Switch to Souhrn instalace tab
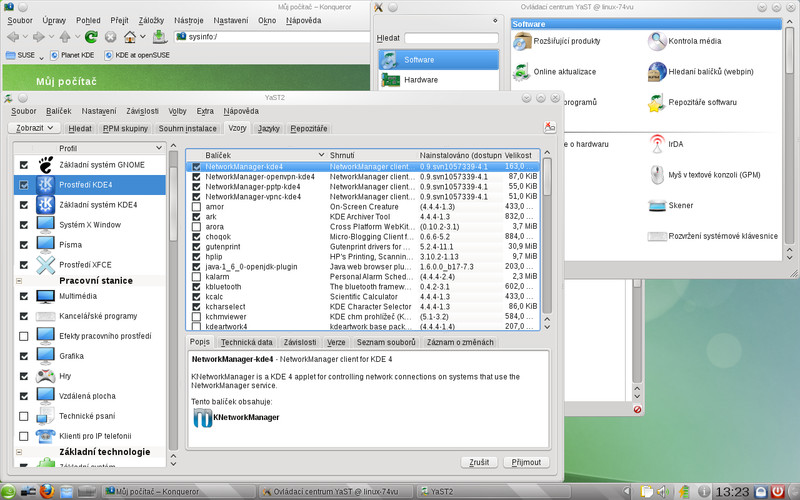 (x=187, y=129)
